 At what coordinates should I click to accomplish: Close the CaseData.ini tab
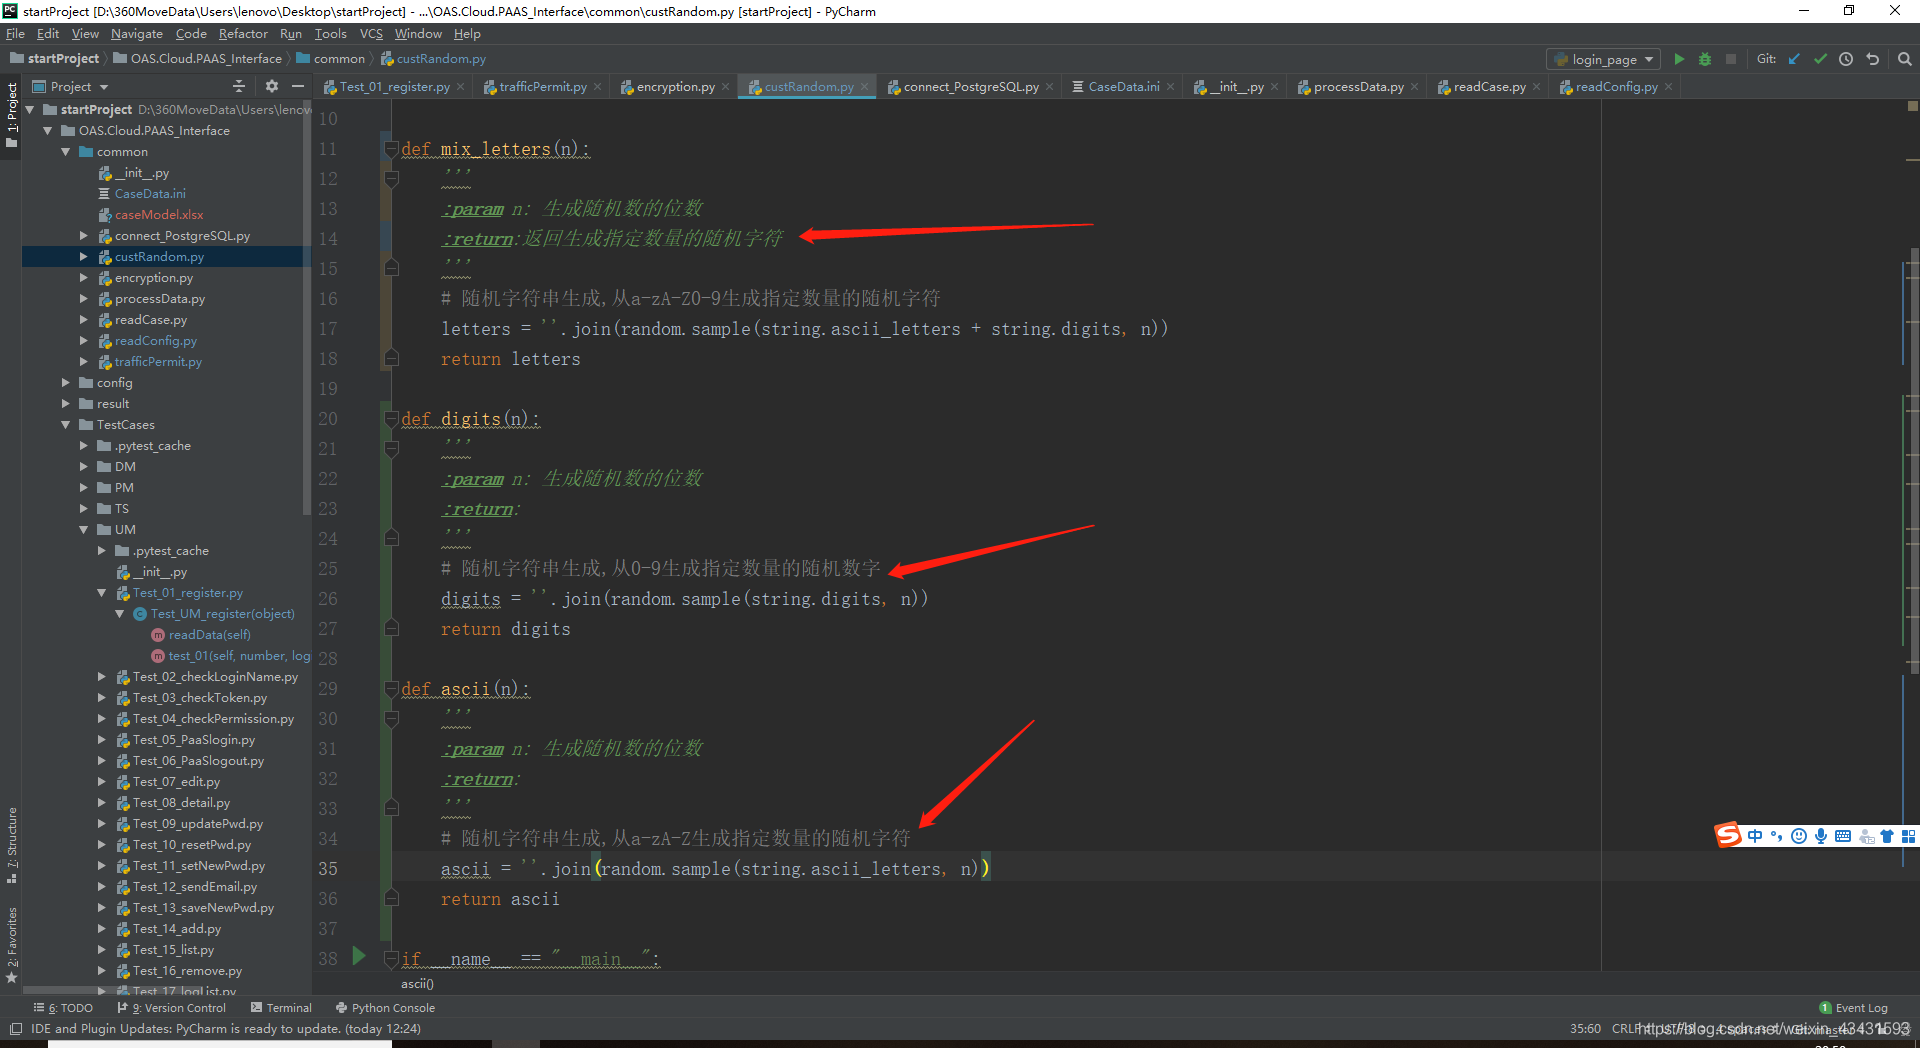[1170, 87]
